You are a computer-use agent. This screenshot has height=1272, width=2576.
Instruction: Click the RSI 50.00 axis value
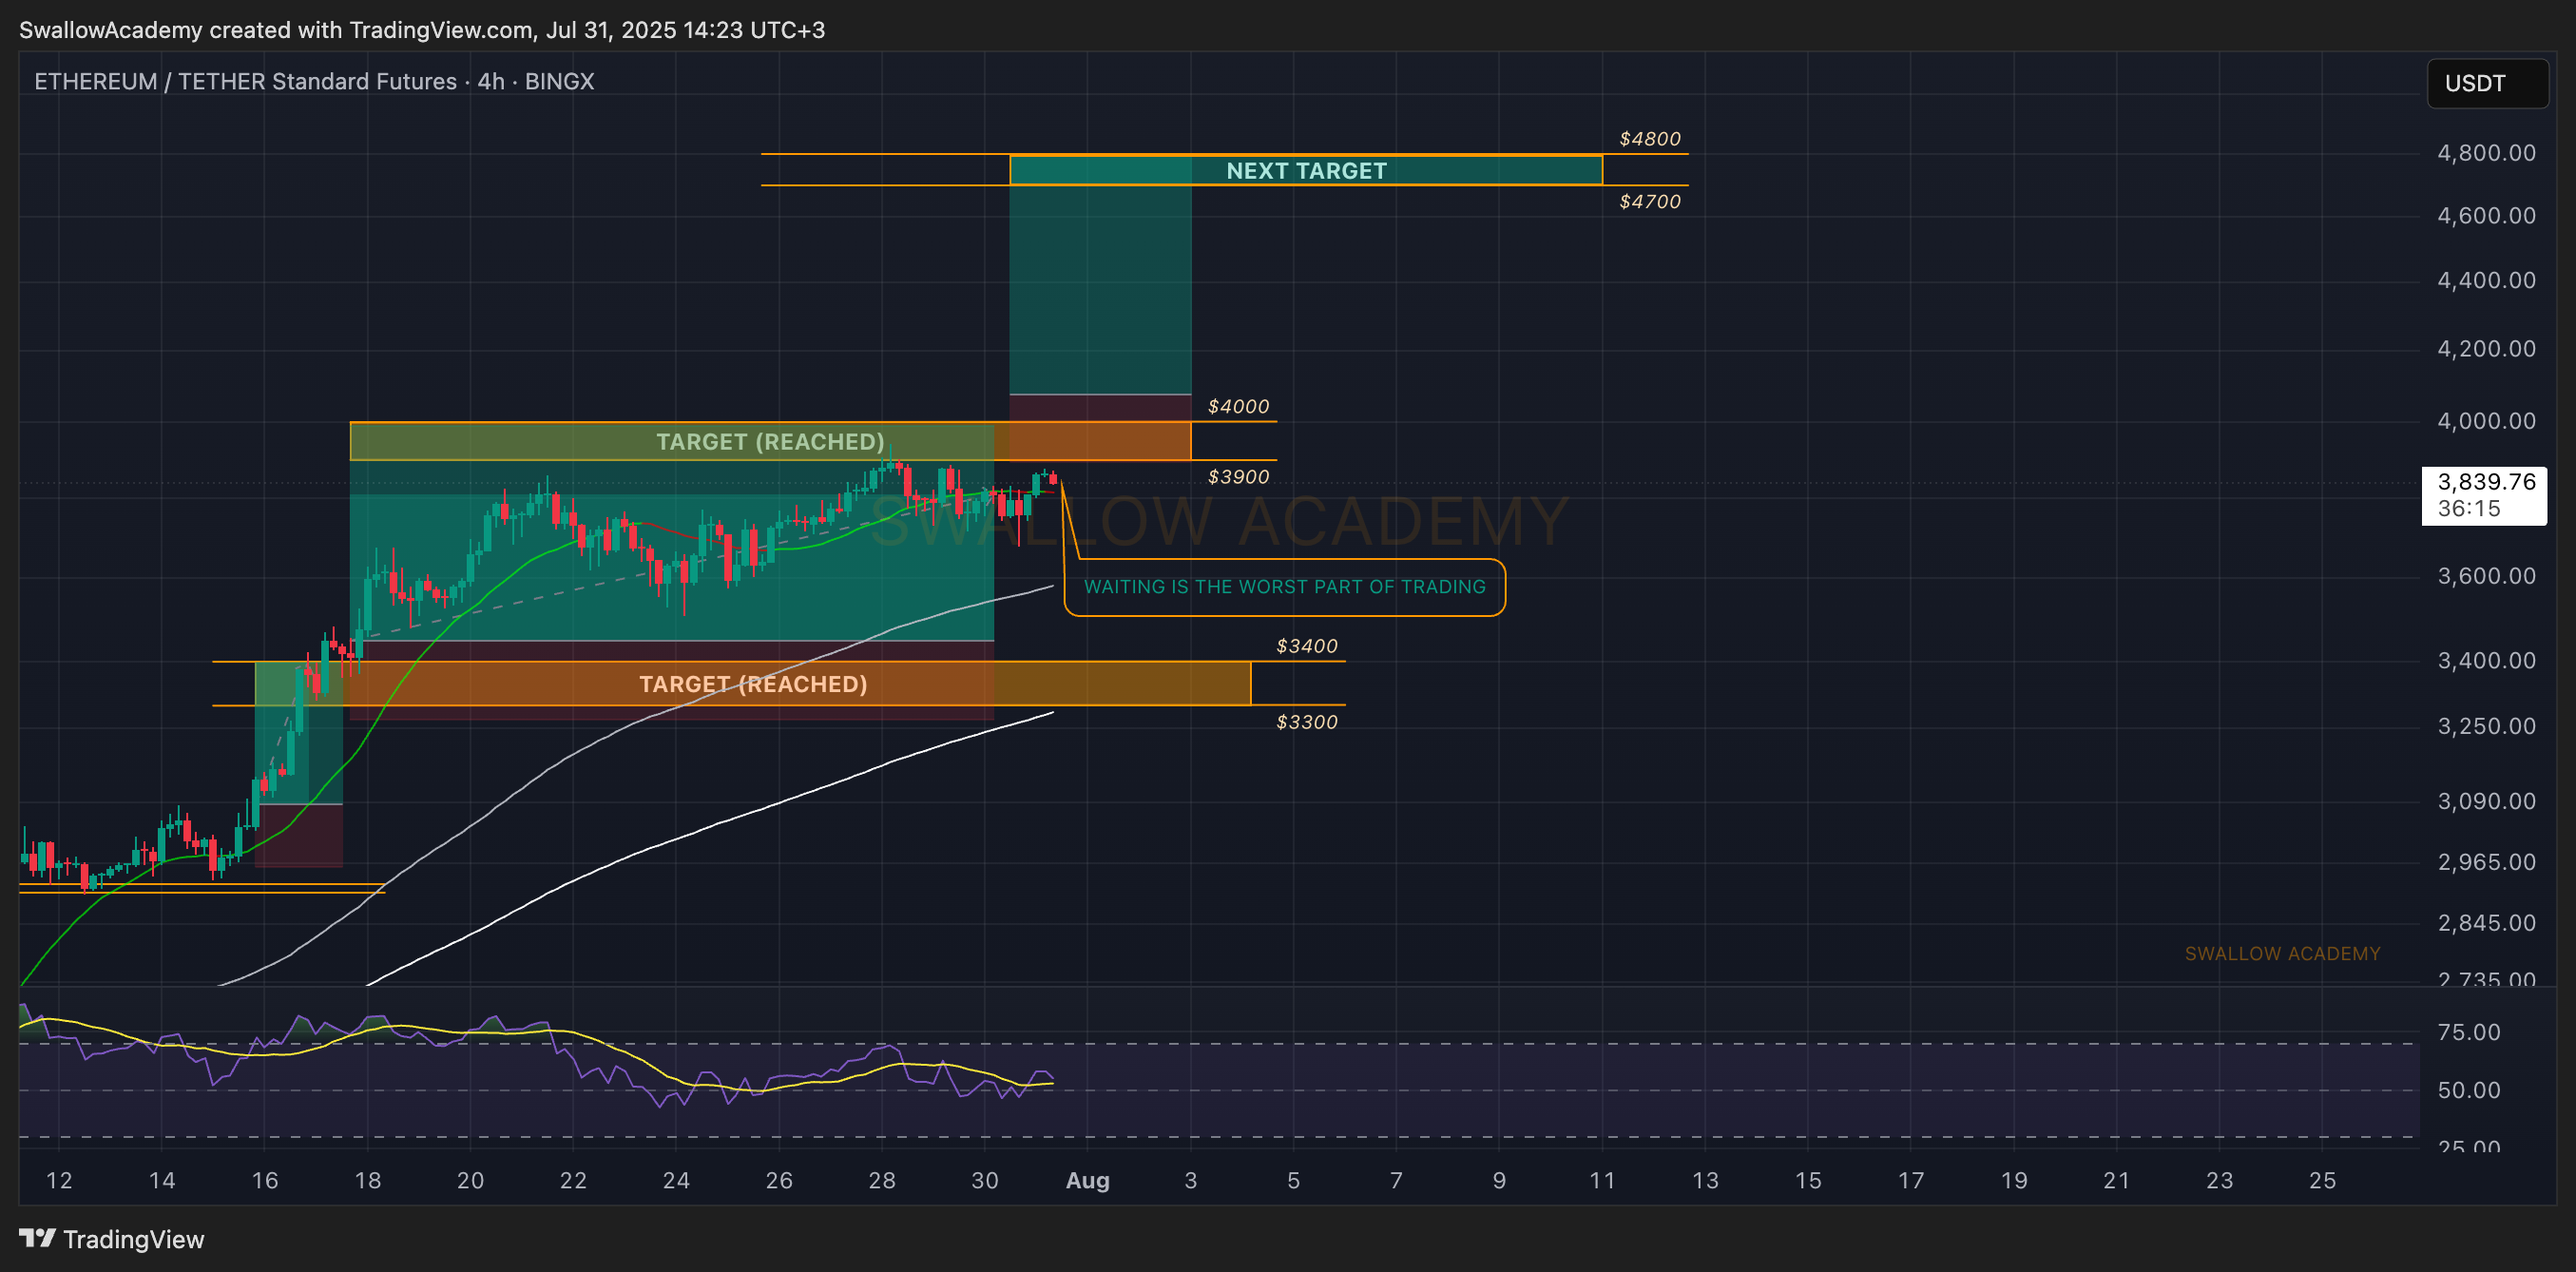coord(2468,1091)
